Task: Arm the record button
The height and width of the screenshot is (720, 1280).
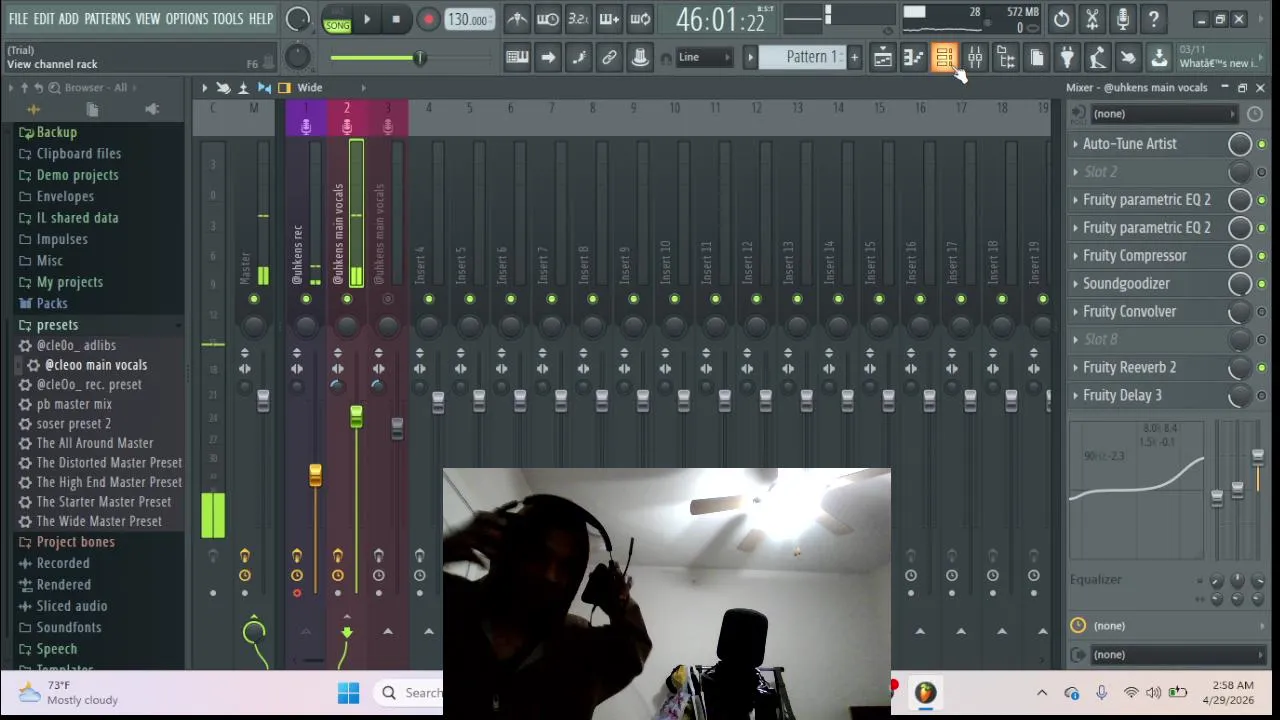Action: [428, 19]
